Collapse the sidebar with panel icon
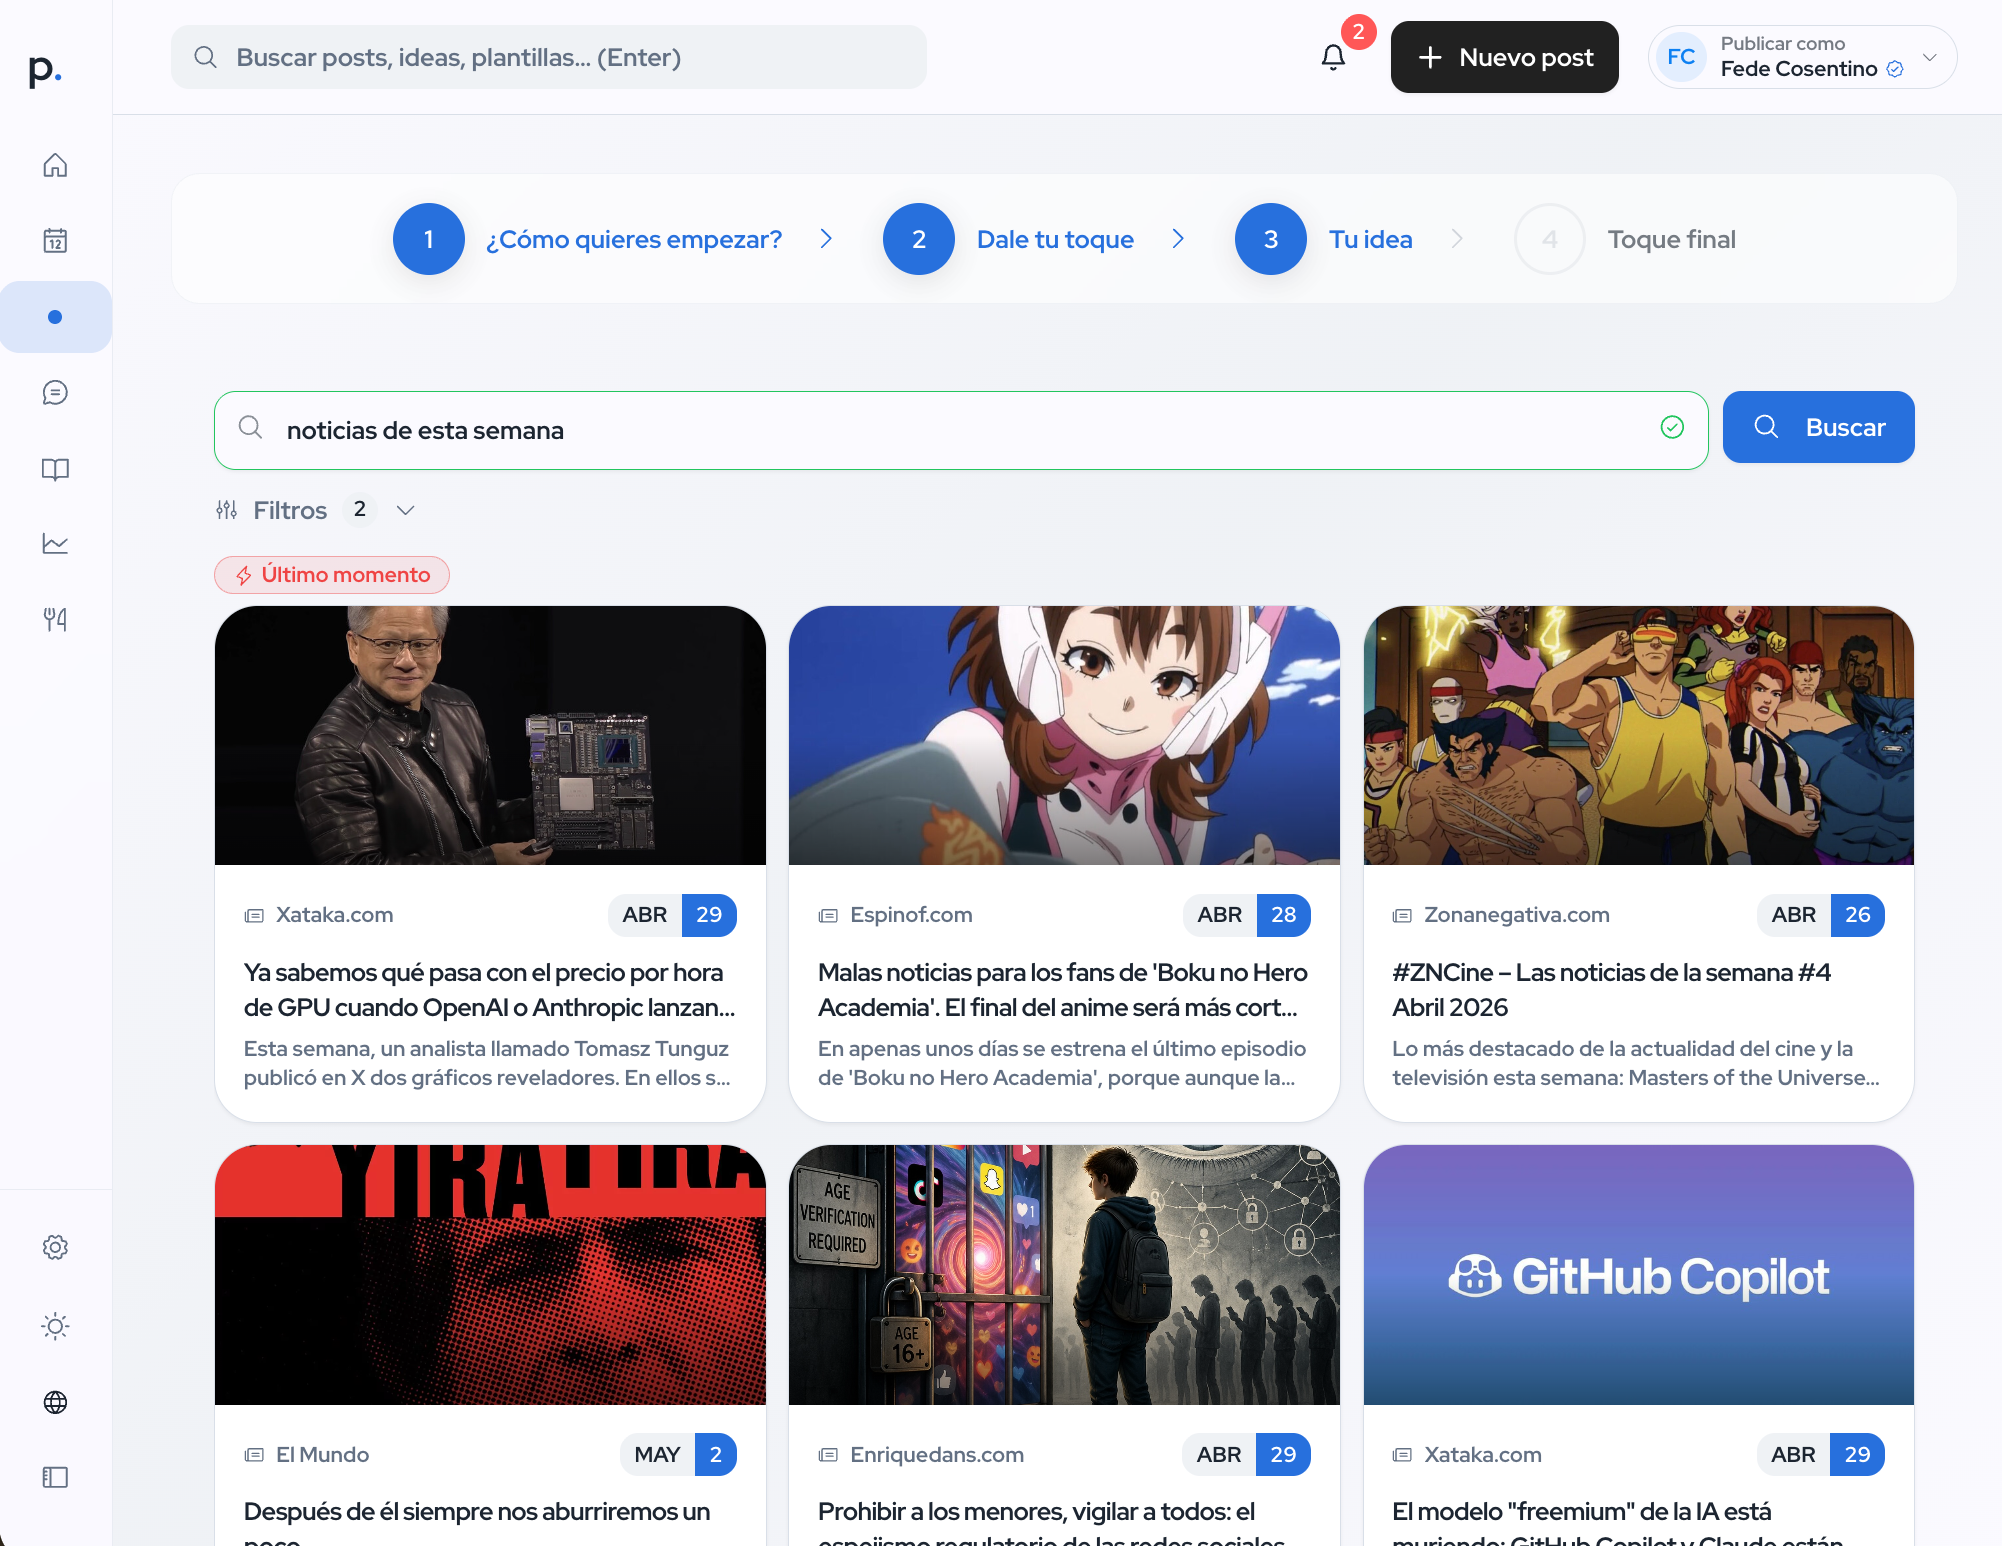The width and height of the screenshot is (2002, 1546). click(55, 1477)
